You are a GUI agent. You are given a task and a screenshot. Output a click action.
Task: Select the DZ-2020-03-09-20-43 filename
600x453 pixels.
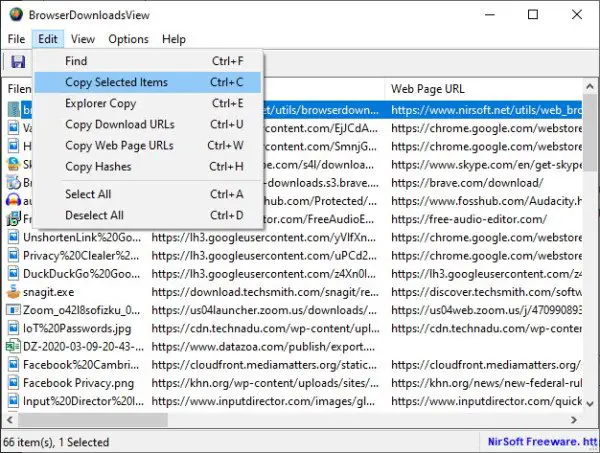coord(83,347)
